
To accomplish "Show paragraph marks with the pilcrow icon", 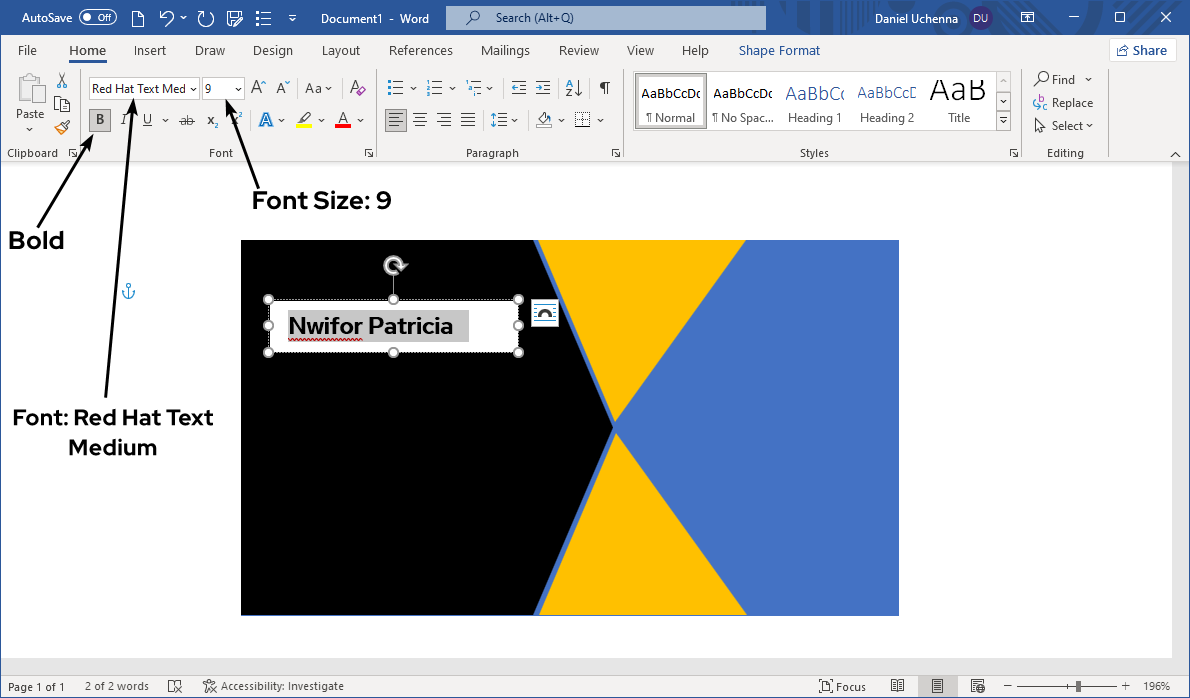I will [x=604, y=88].
